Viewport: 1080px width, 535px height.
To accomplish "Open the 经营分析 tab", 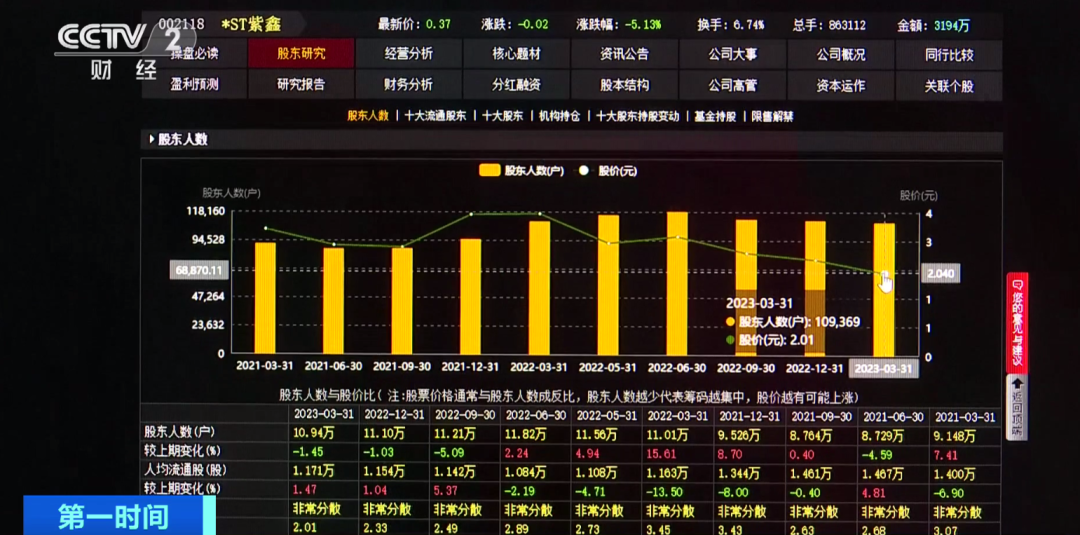I will (409, 54).
